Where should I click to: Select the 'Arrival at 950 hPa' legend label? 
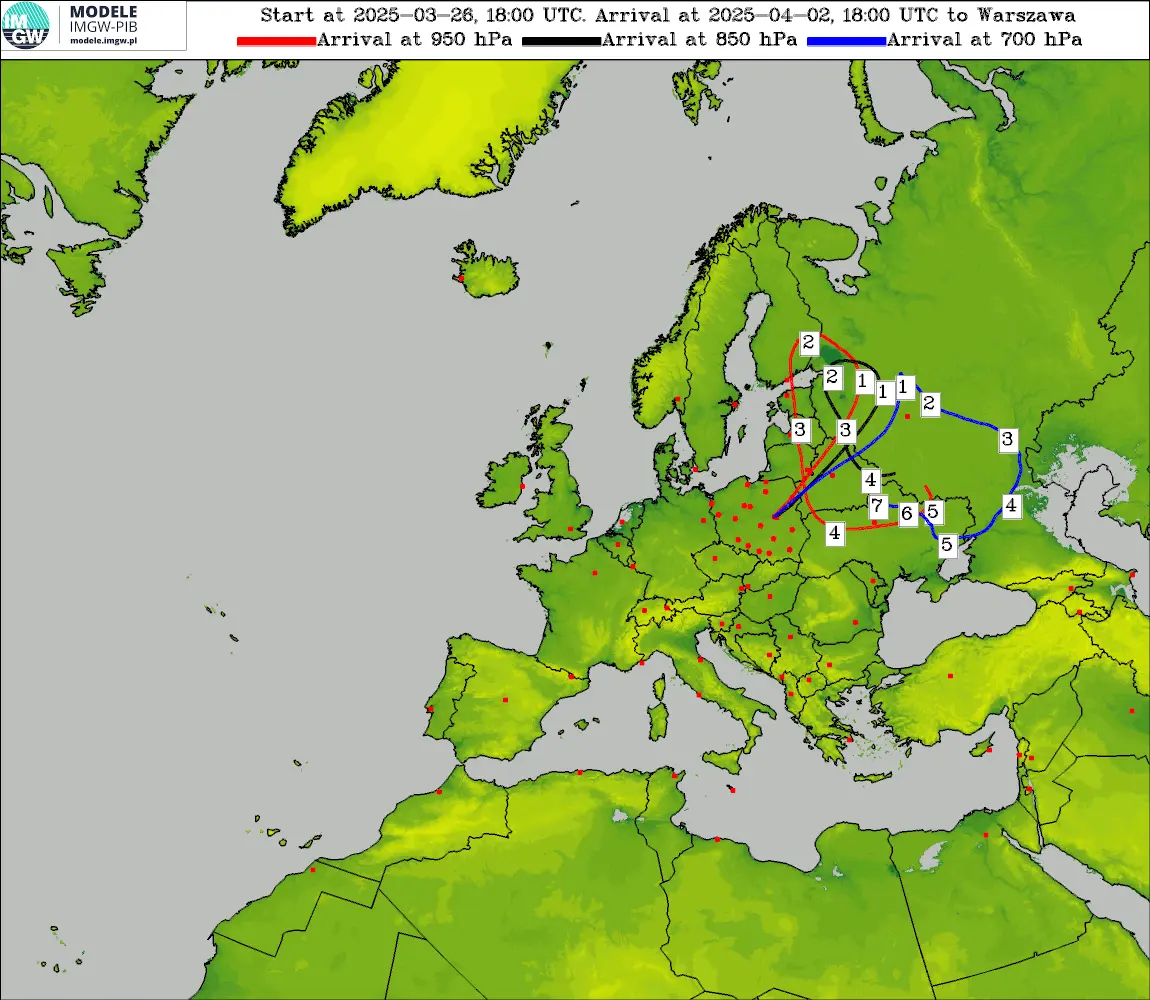coord(414,39)
